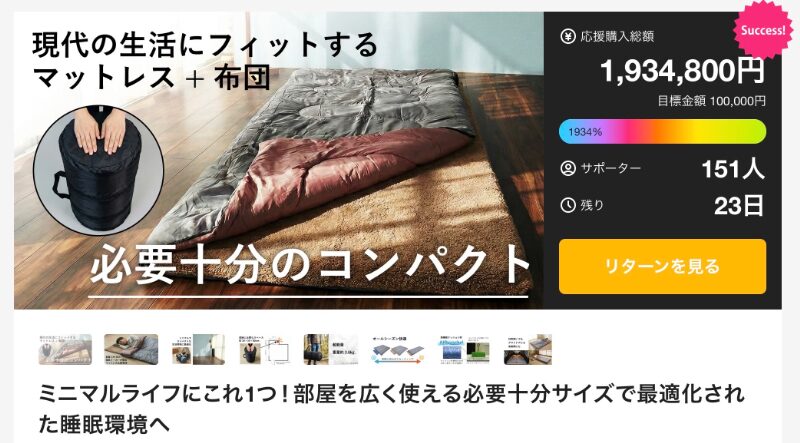Image resolution: width=800 pixels, height=443 pixels.
Task: Open the リターンを見る button
Action: point(662,266)
